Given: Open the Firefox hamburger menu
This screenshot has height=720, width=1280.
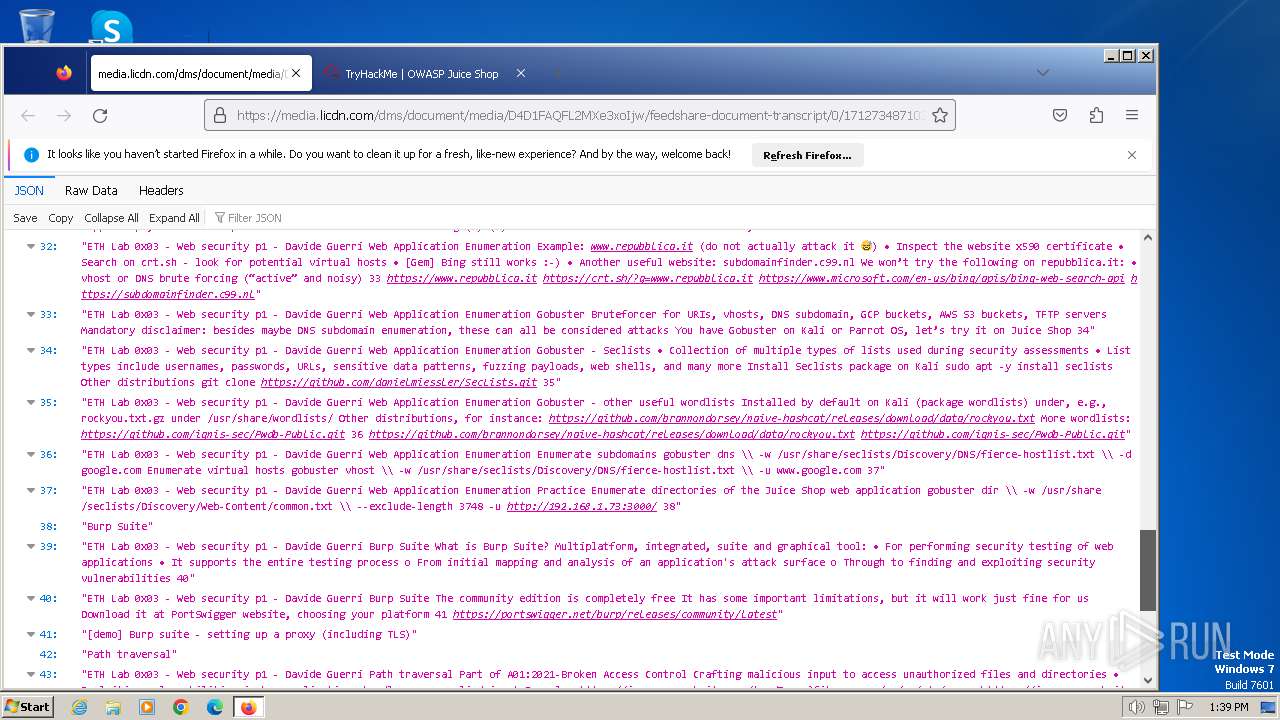Looking at the screenshot, I should 1132,116.
